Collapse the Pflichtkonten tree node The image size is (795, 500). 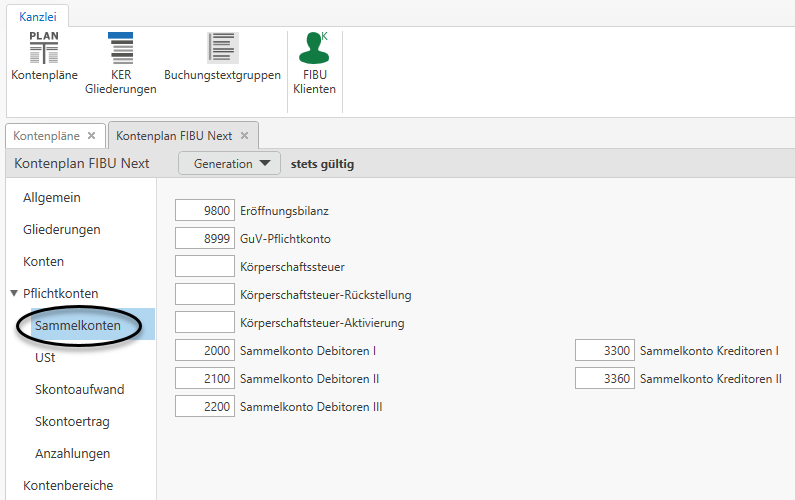(14, 293)
